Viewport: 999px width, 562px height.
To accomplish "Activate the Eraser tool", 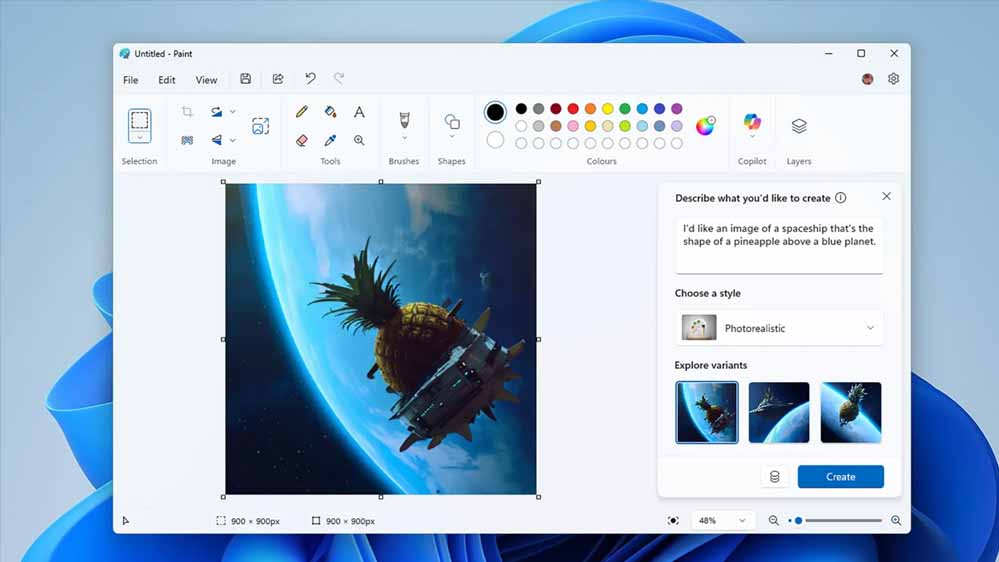I will (302, 141).
